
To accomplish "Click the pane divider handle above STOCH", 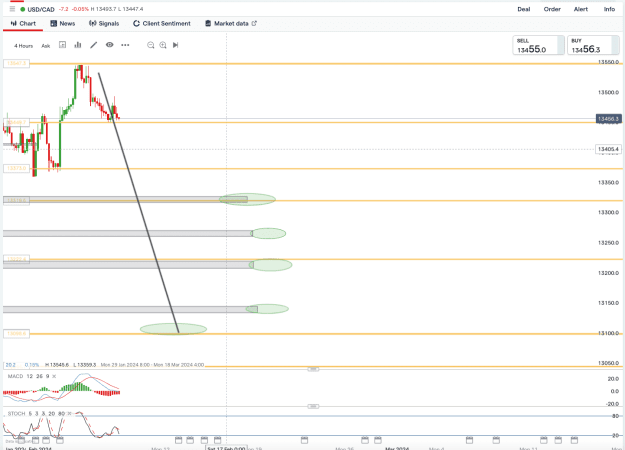I will [x=313, y=407].
